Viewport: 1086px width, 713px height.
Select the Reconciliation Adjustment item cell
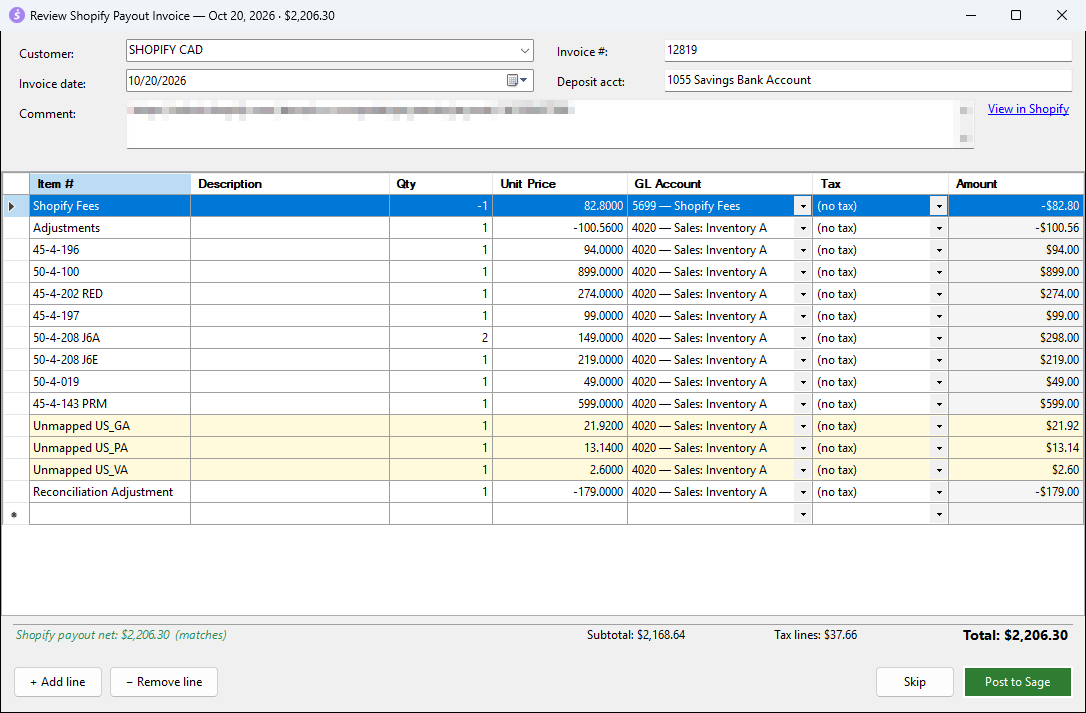(109, 491)
